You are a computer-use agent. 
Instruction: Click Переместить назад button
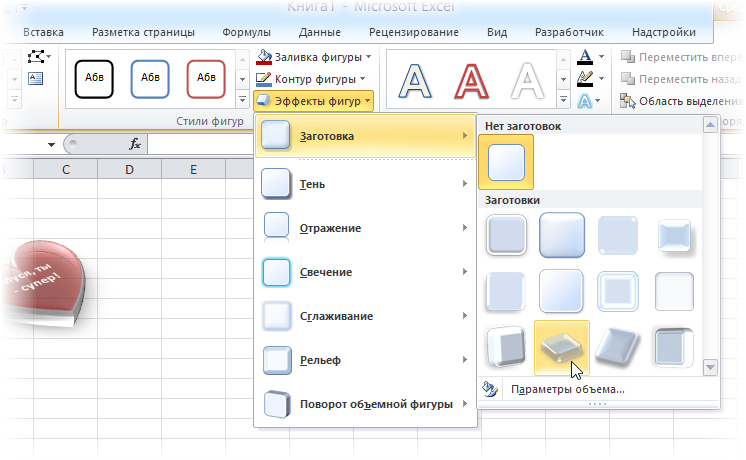681,79
